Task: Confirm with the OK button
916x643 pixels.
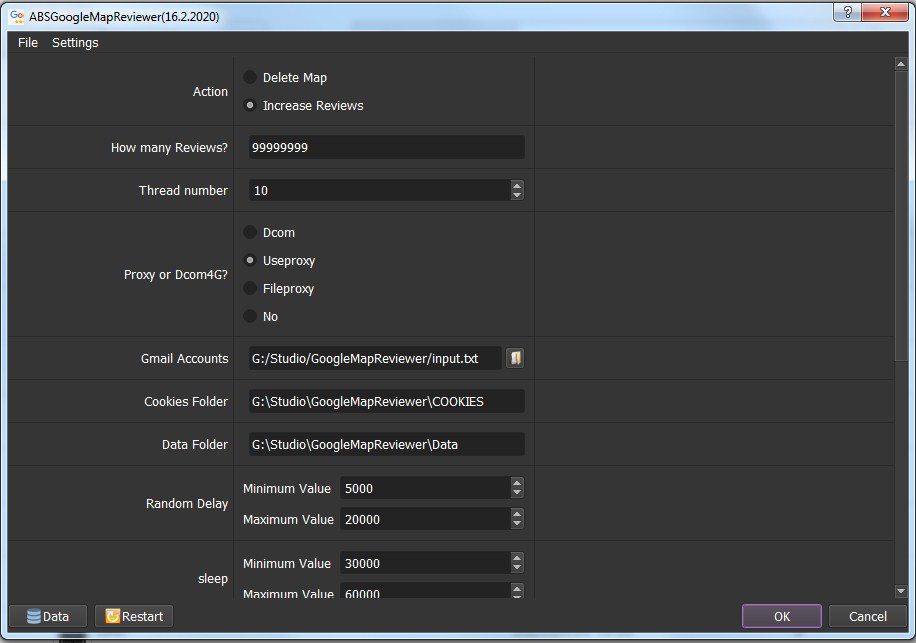Action: (x=782, y=616)
